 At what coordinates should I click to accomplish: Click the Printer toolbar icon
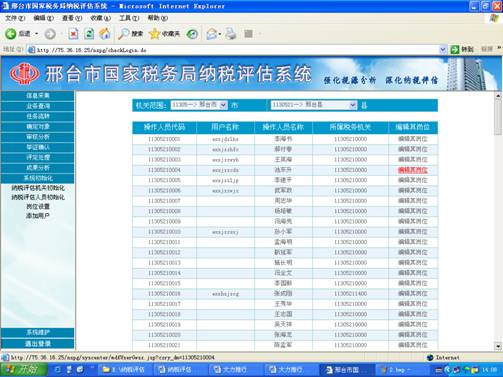click(x=231, y=34)
